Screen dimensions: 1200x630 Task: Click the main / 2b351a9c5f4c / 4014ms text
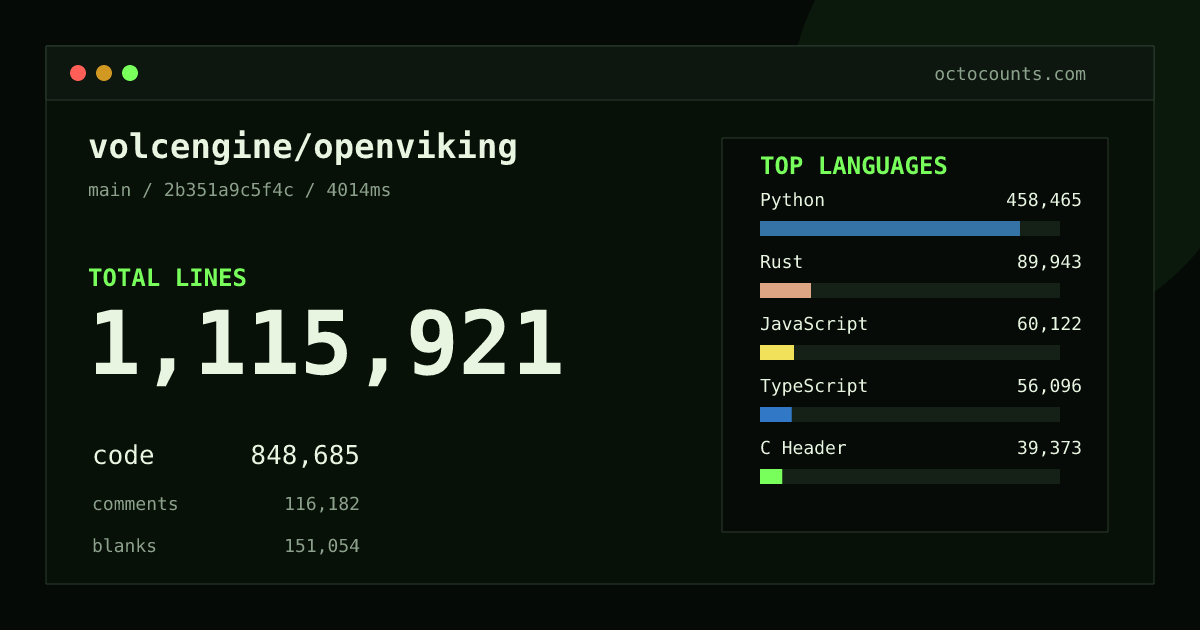(x=240, y=190)
